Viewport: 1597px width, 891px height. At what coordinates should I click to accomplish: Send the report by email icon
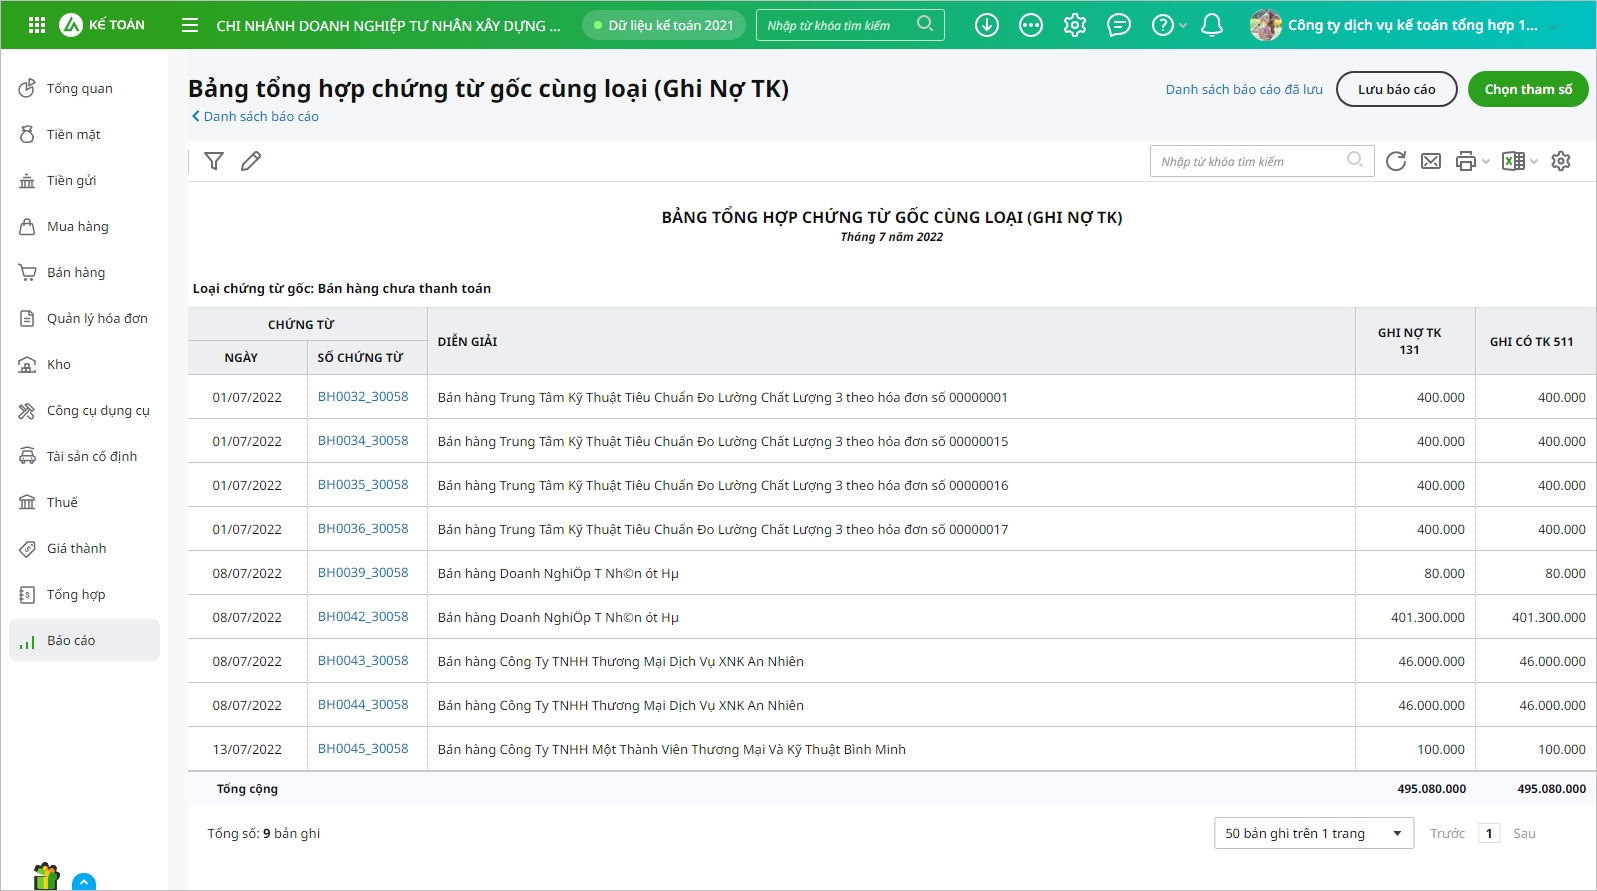[x=1431, y=161]
